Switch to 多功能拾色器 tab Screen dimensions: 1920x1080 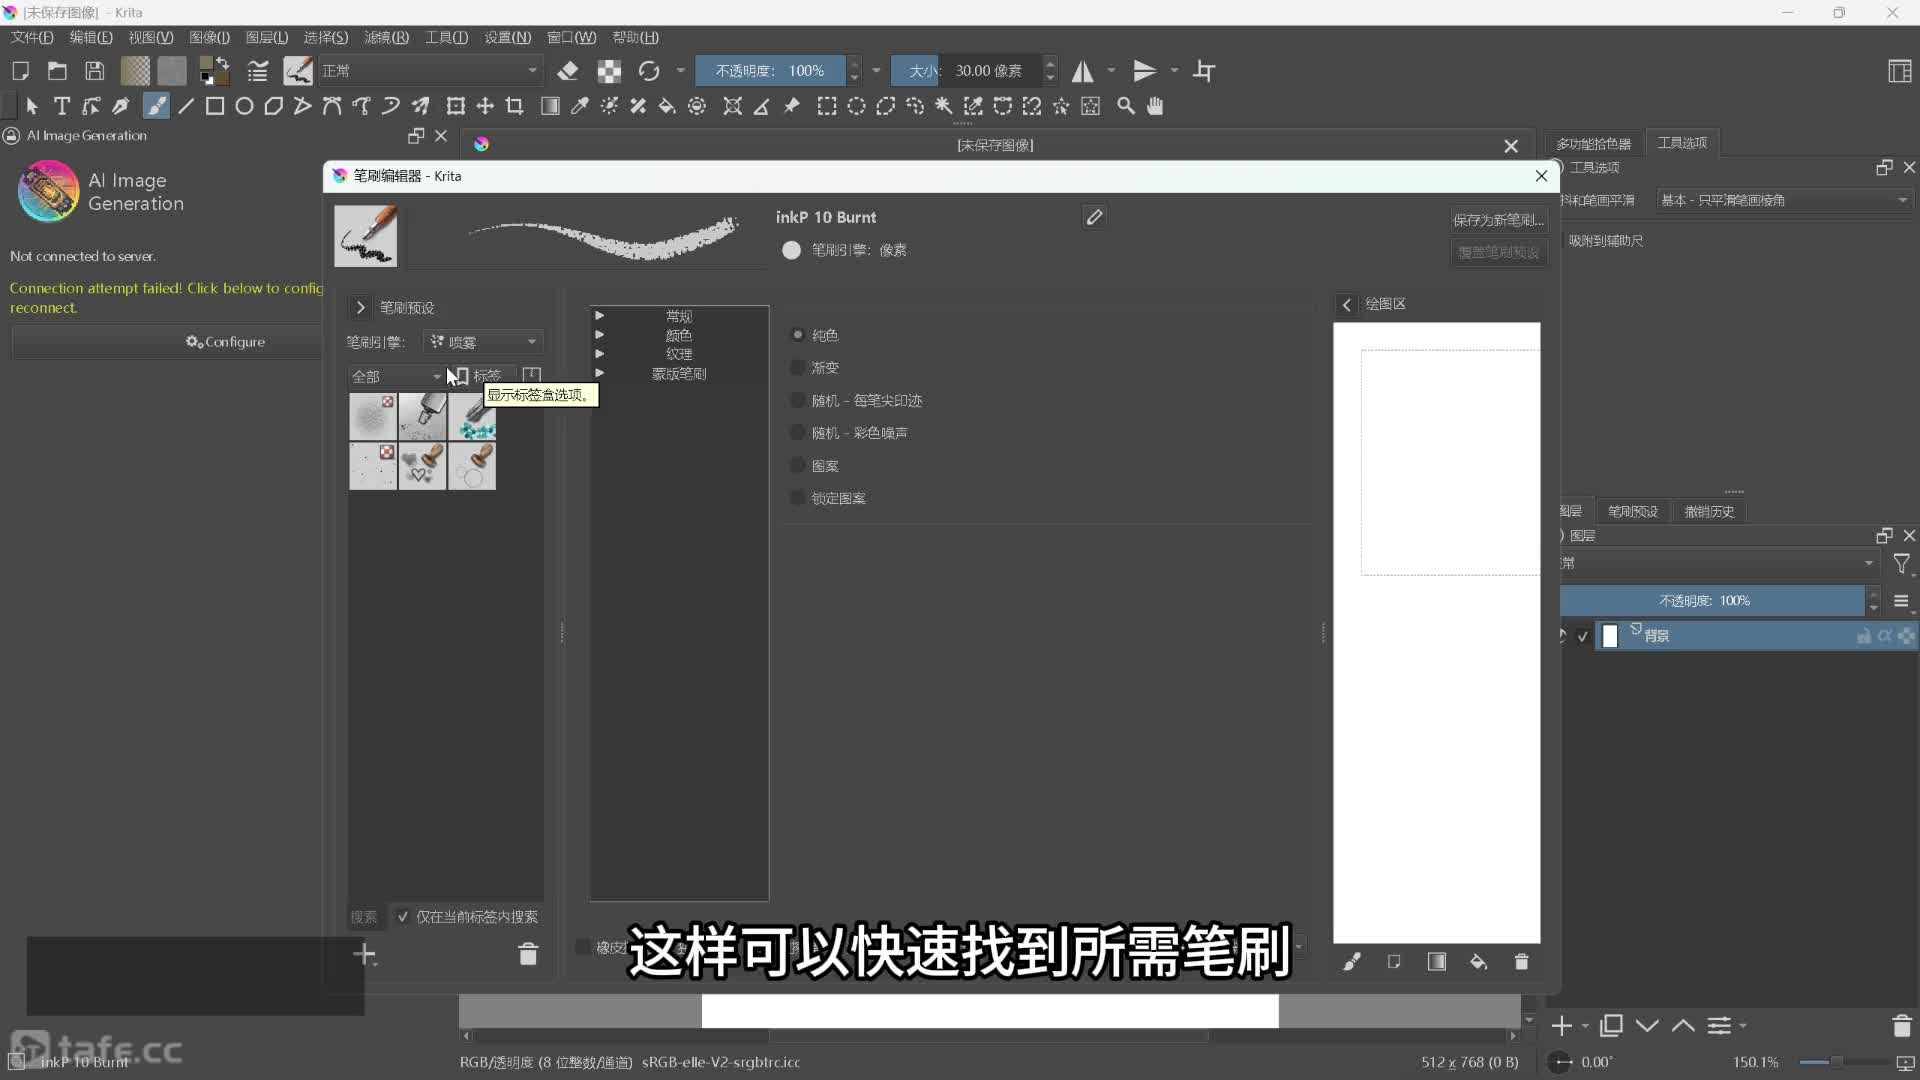pos(1593,144)
